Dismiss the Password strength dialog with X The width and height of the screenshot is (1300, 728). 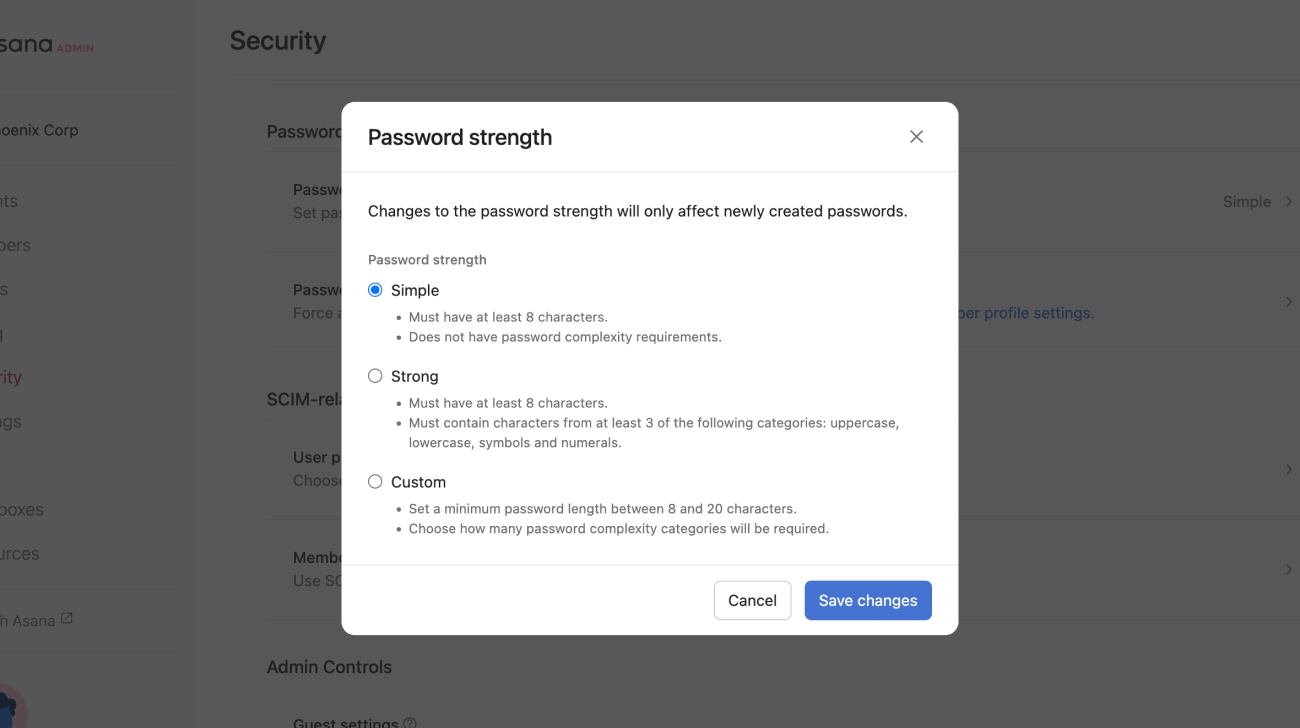tap(916, 136)
